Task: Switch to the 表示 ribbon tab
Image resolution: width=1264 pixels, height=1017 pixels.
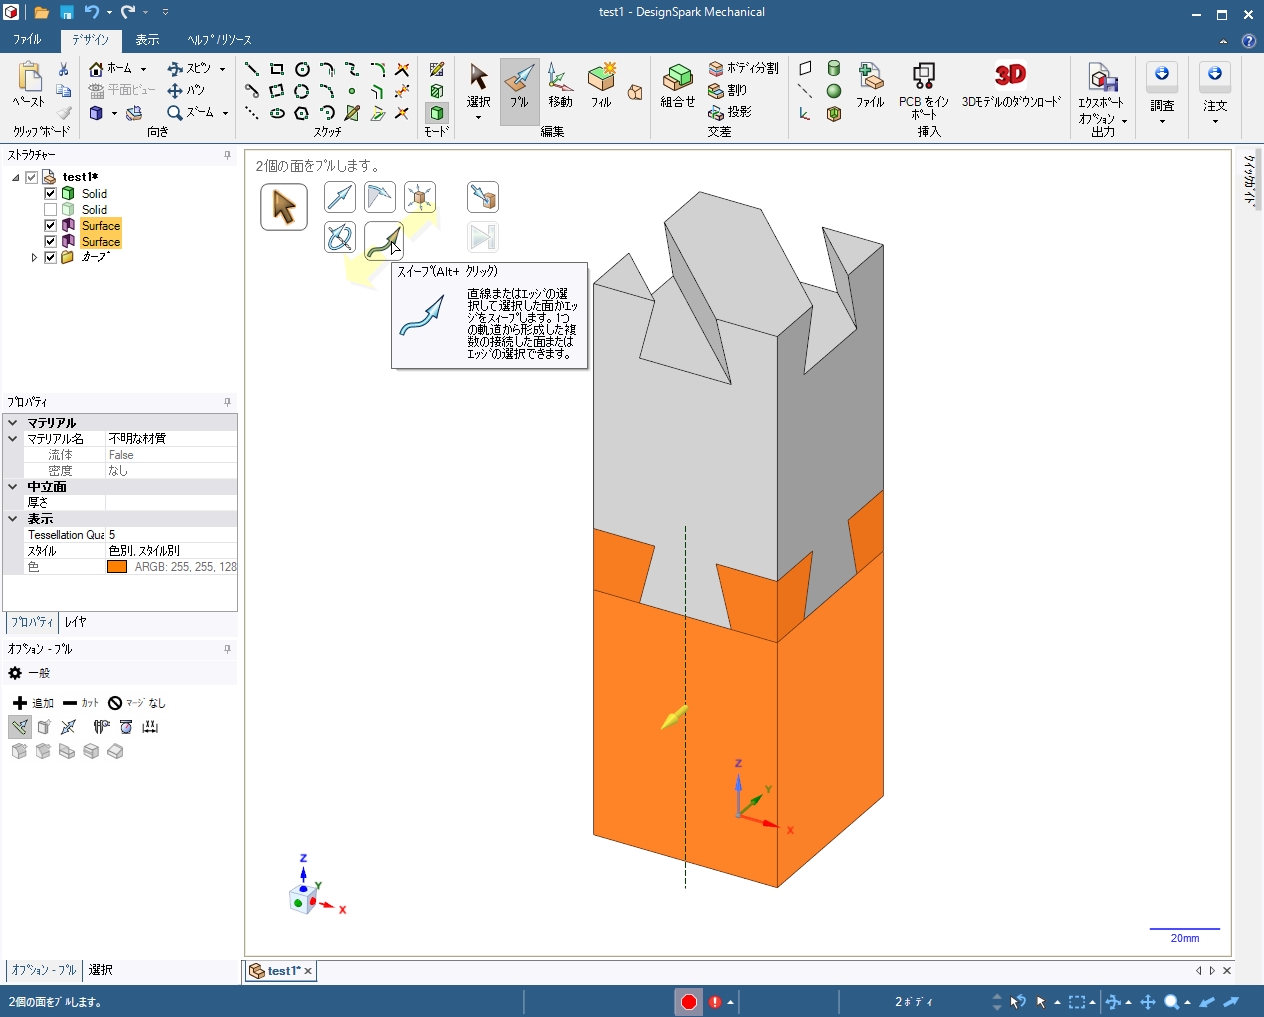Action: 147,40
